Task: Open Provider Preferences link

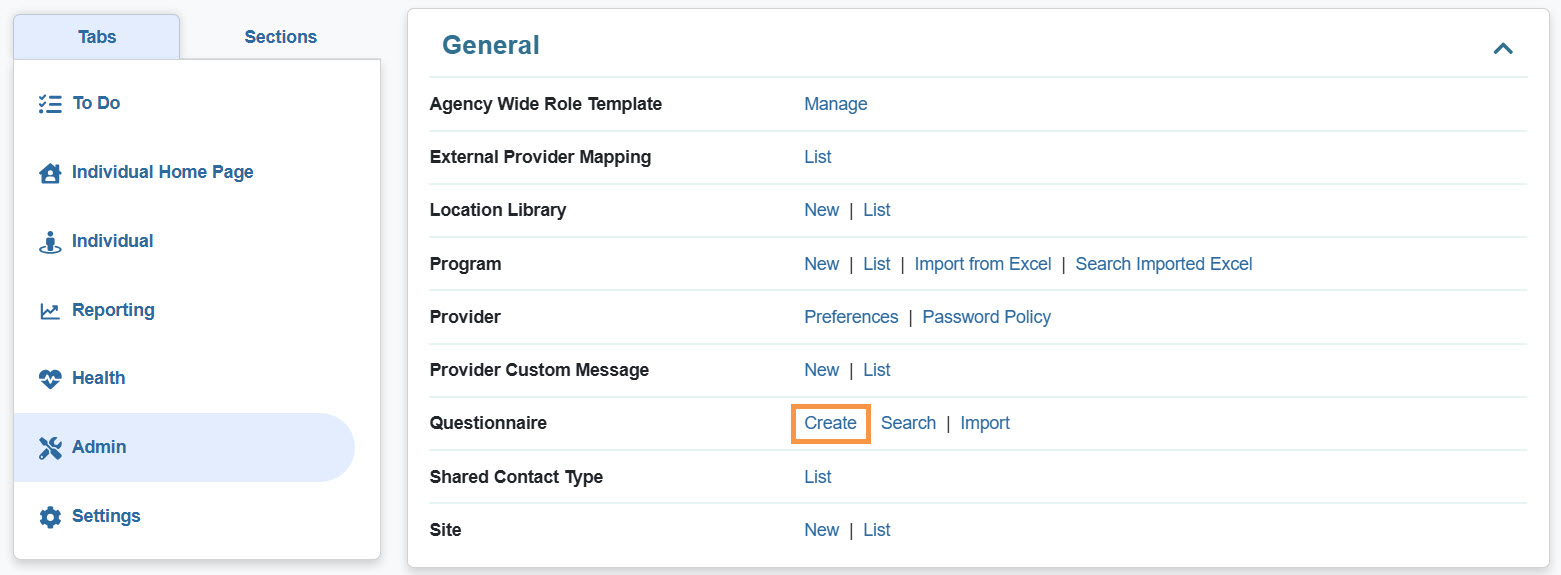Action: (x=851, y=317)
